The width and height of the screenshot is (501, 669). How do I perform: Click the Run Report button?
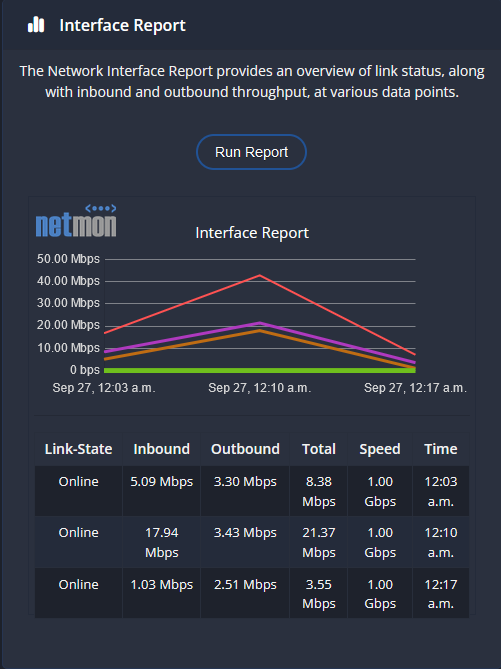[251, 152]
